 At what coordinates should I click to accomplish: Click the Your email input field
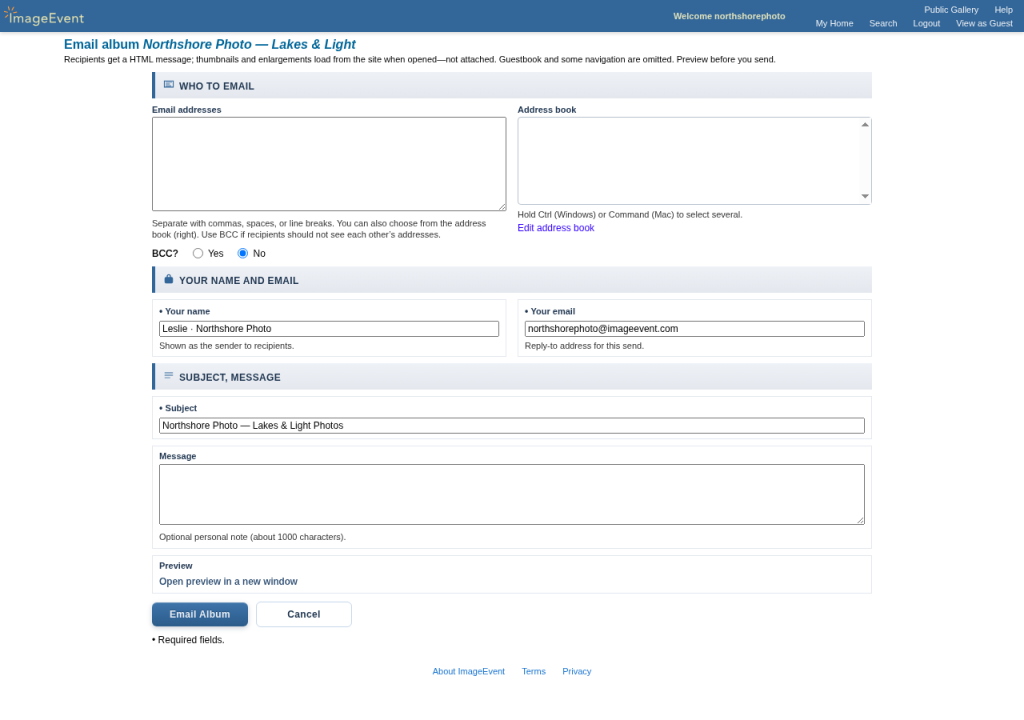pos(694,329)
